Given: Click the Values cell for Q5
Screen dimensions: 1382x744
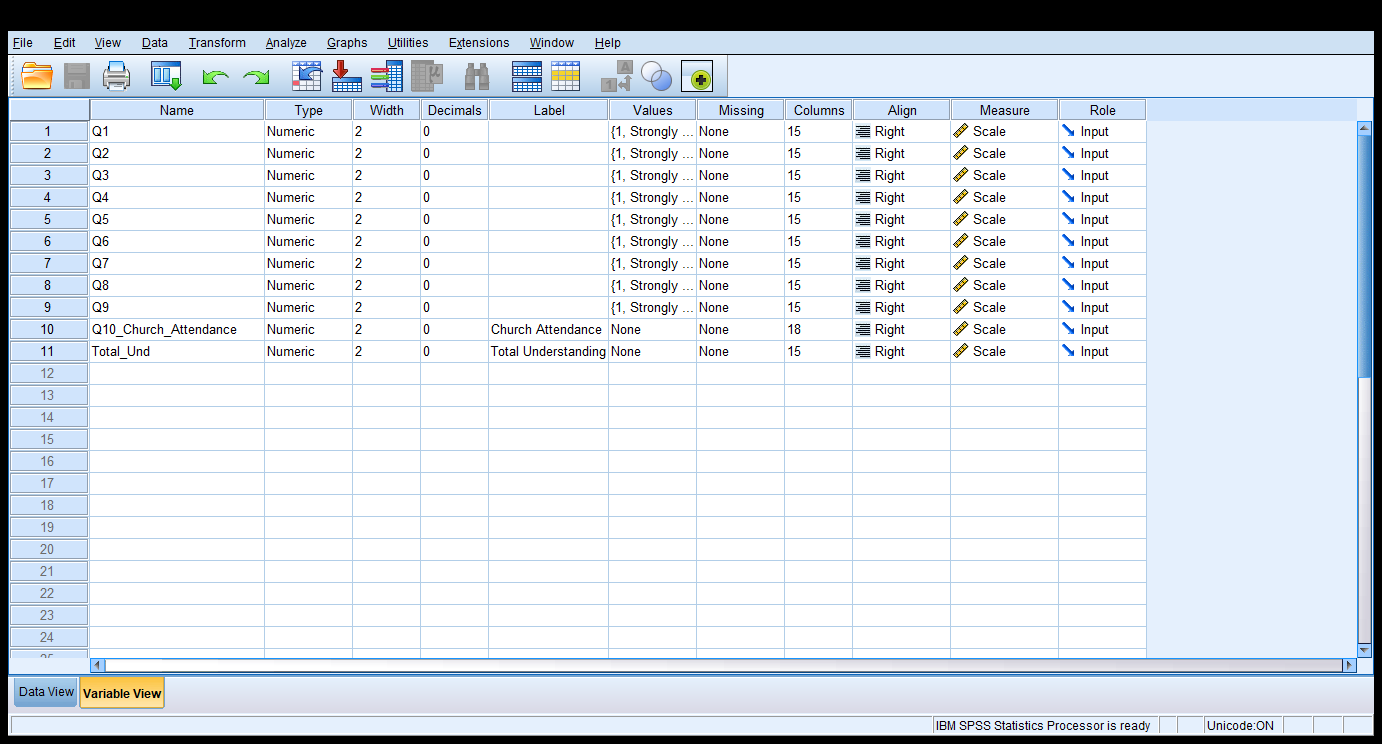Looking at the screenshot, I should click(x=652, y=219).
